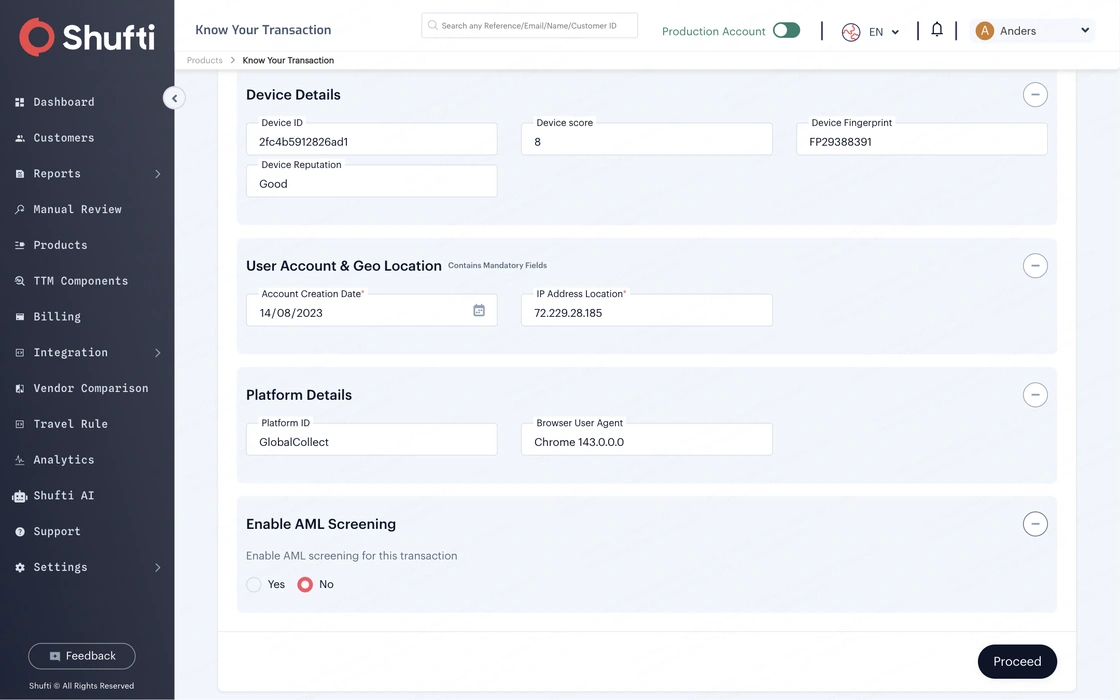This screenshot has height=700, width=1120.
Task: Collapse the Device Details section
Action: pyautogui.click(x=1034, y=94)
